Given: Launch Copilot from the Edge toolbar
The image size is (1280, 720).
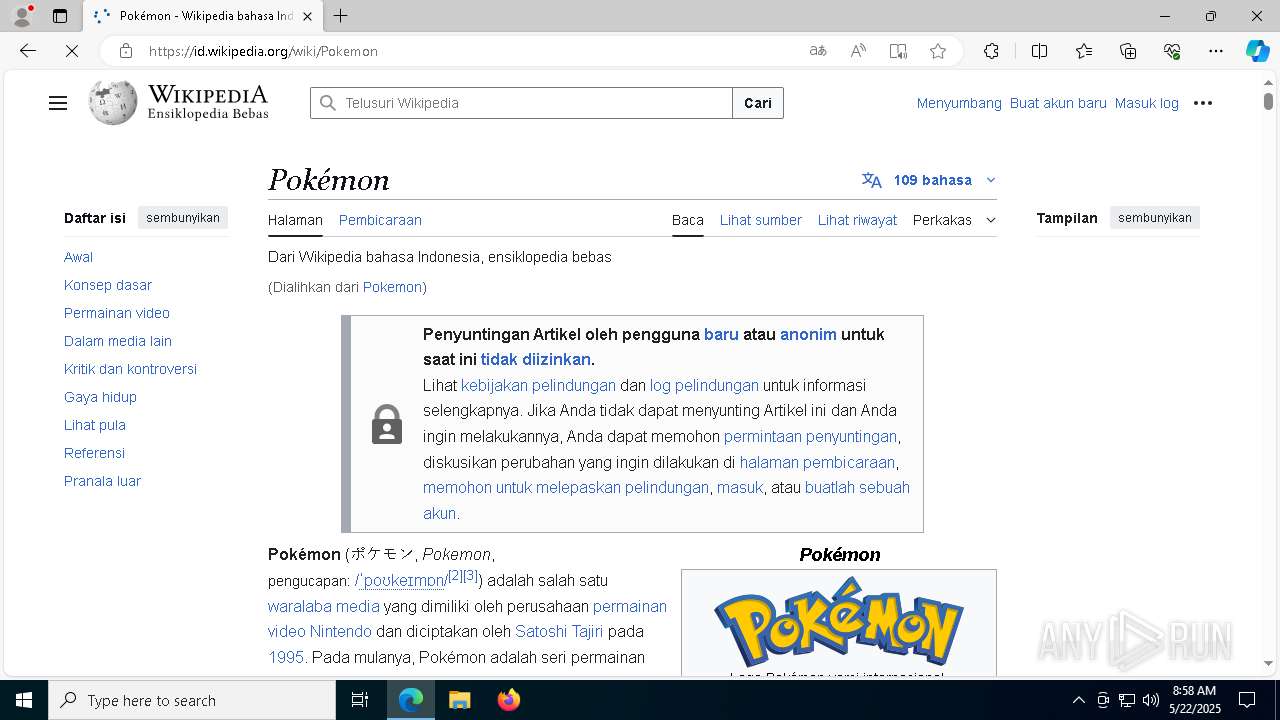Looking at the screenshot, I should [x=1257, y=51].
